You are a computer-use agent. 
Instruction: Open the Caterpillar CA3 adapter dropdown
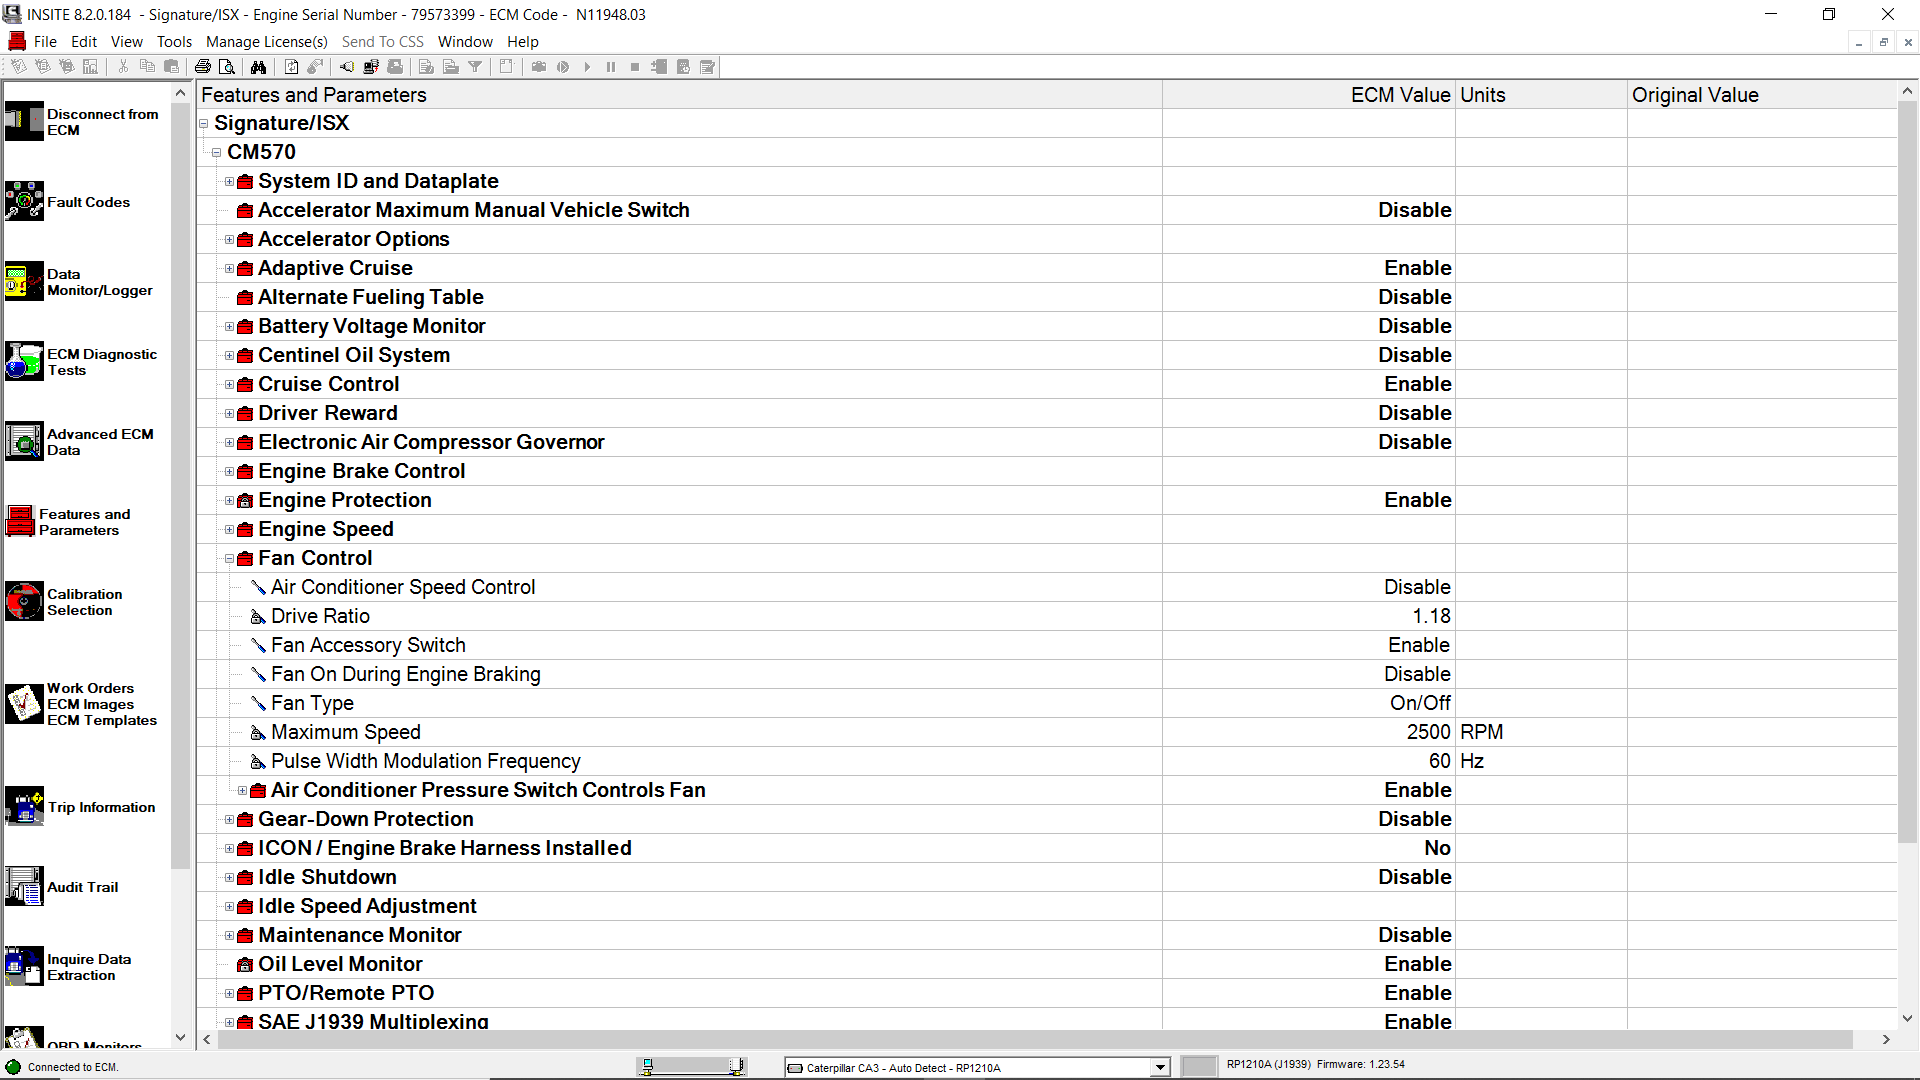pyautogui.click(x=1158, y=1067)
